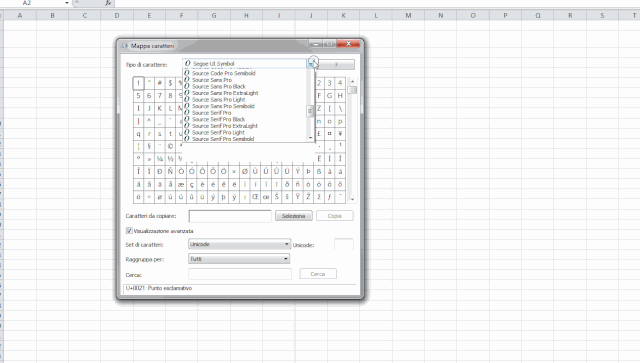Select the sharp s ß character cell
The image size is (640, 363).
[x=319, y=171]
